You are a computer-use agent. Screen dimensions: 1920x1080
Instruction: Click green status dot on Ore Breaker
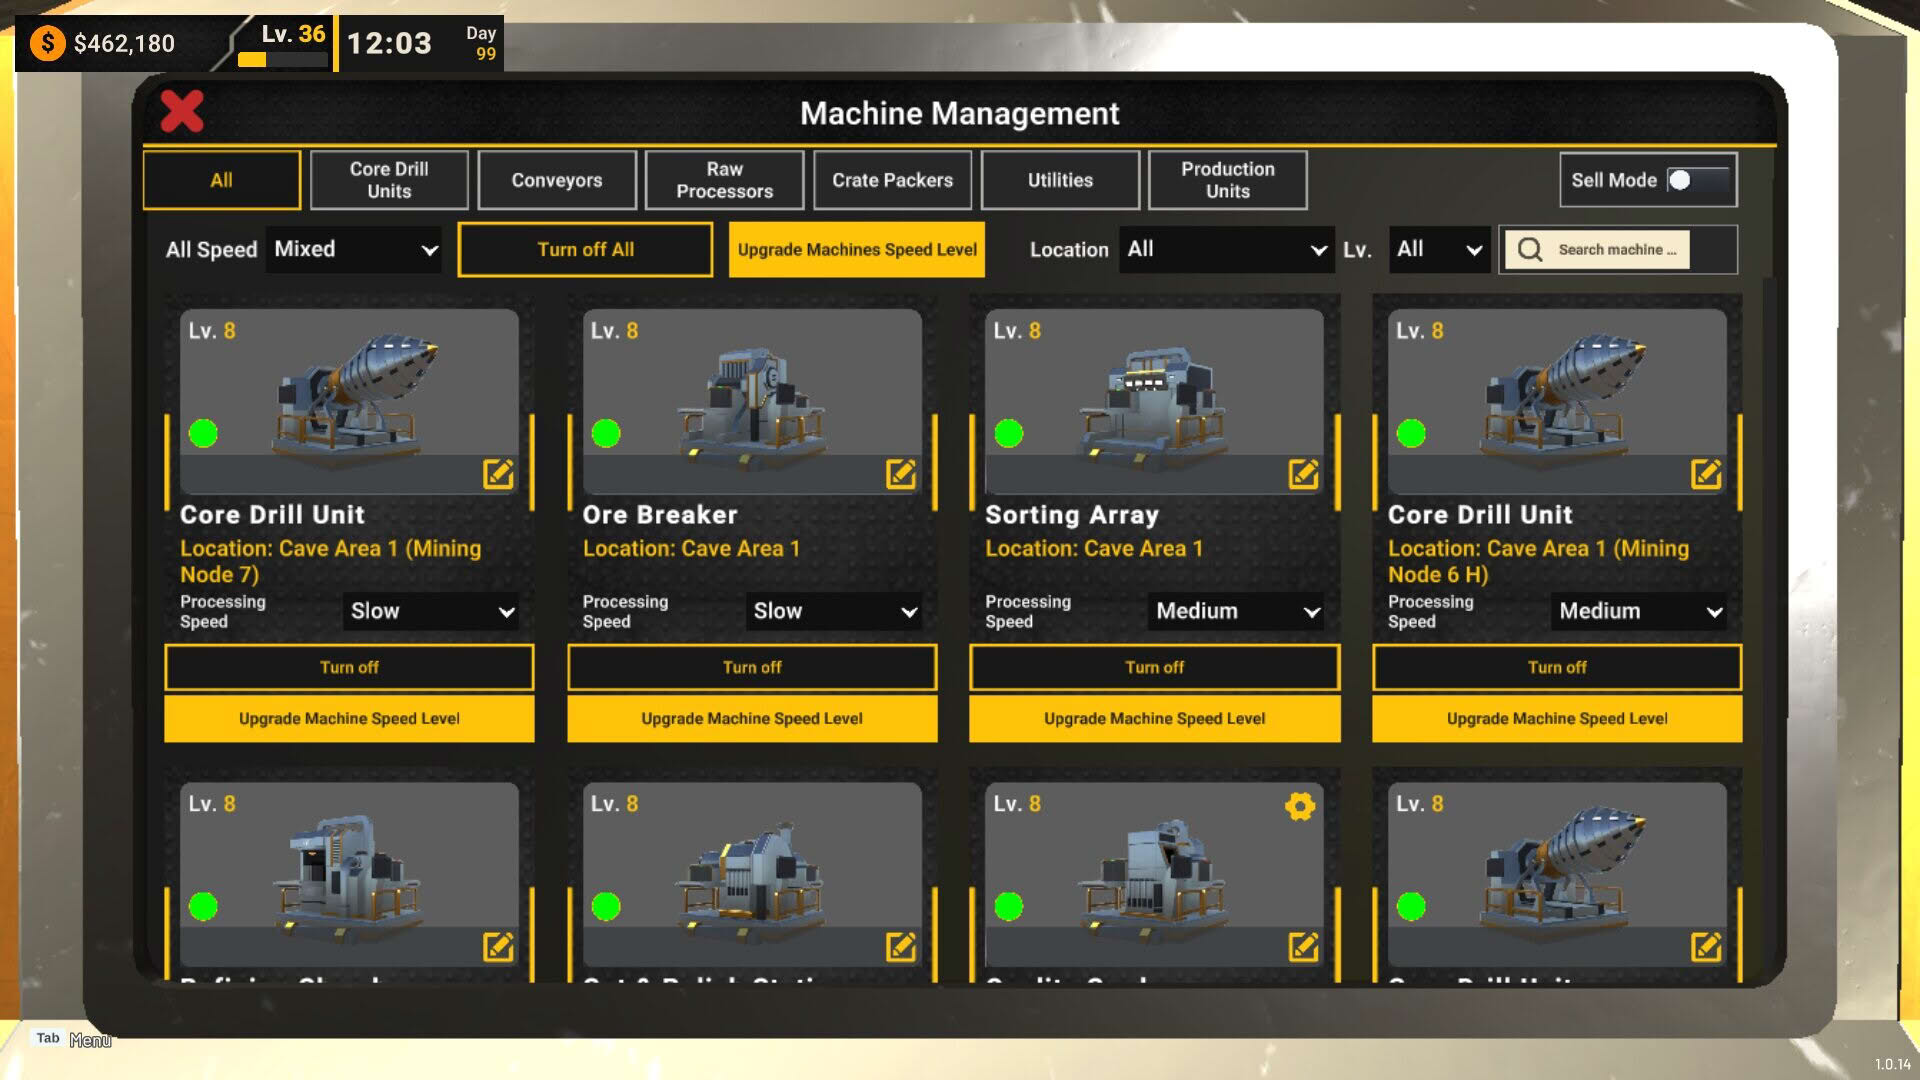606,433
